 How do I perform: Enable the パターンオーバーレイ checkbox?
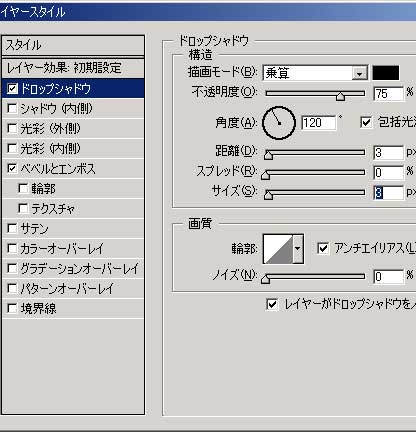tap(12, 289)
